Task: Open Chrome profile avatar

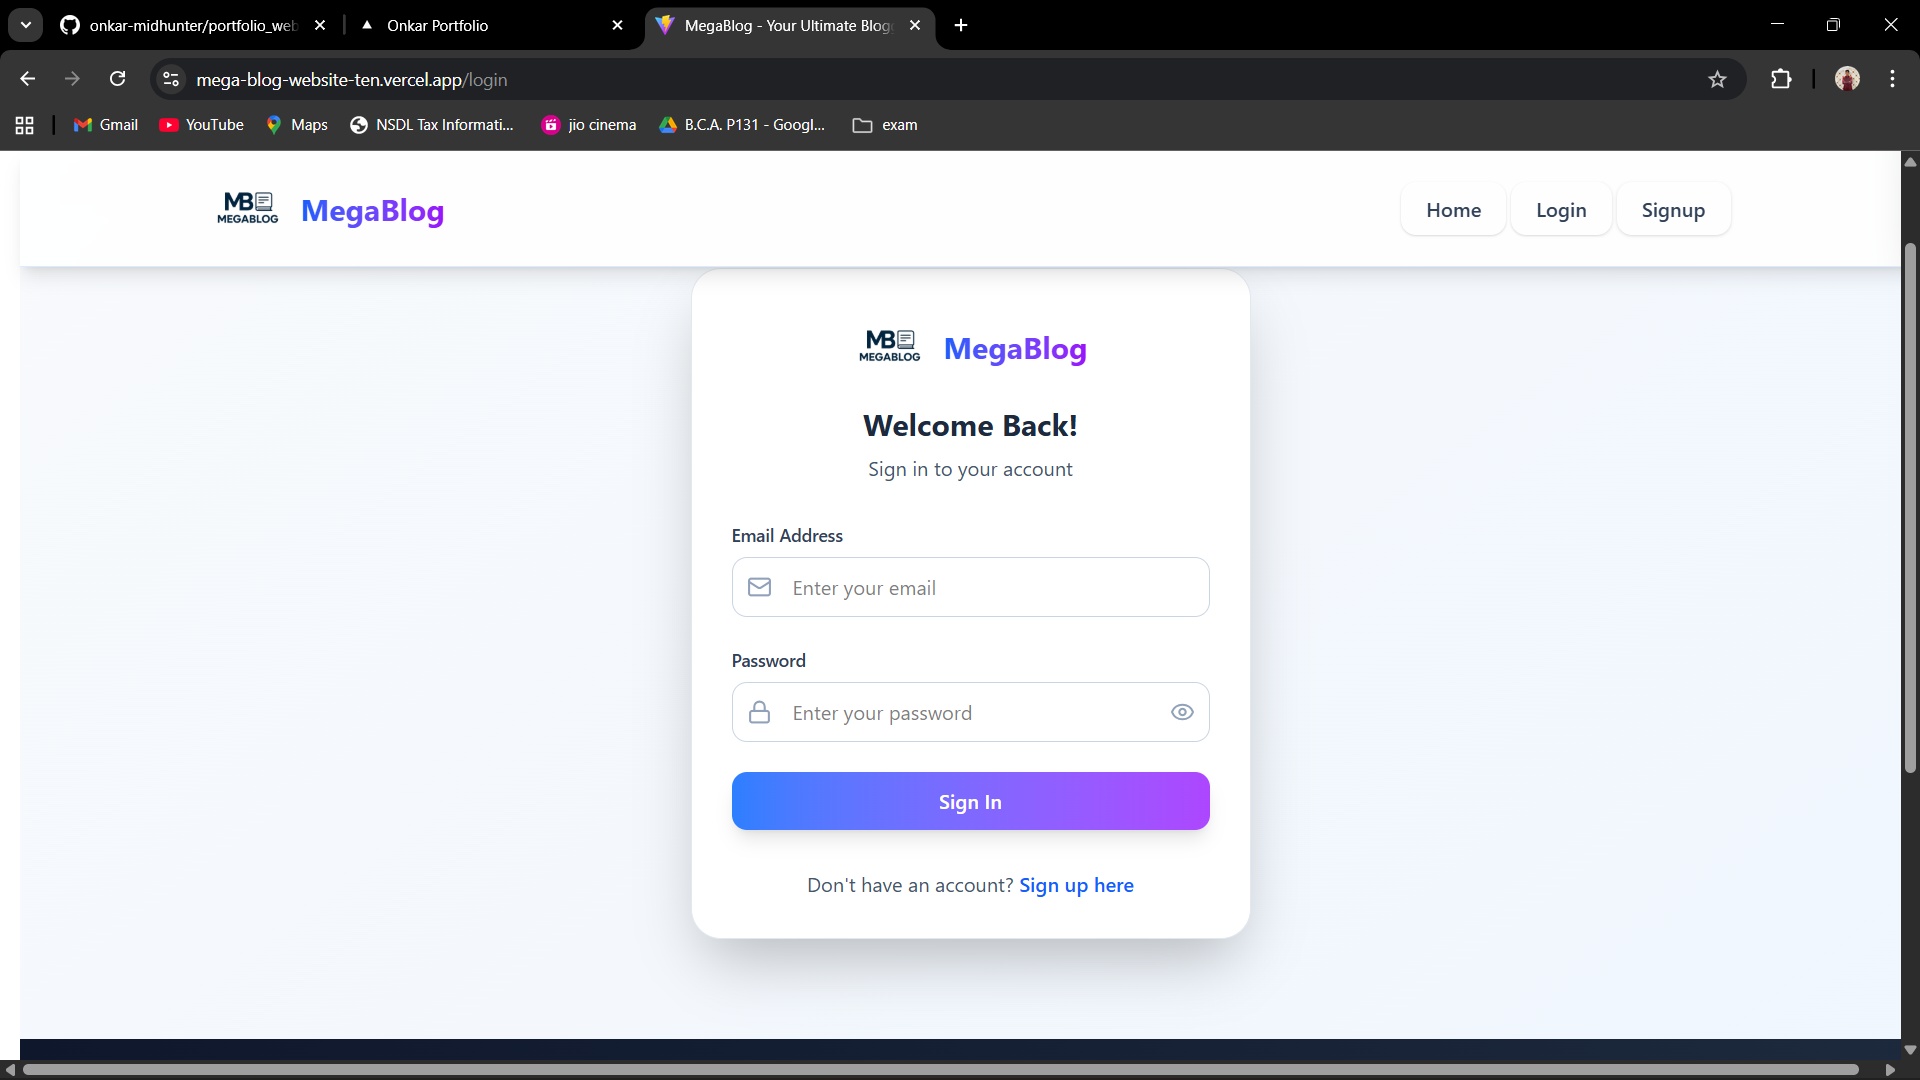Action: coord(1847,80)
